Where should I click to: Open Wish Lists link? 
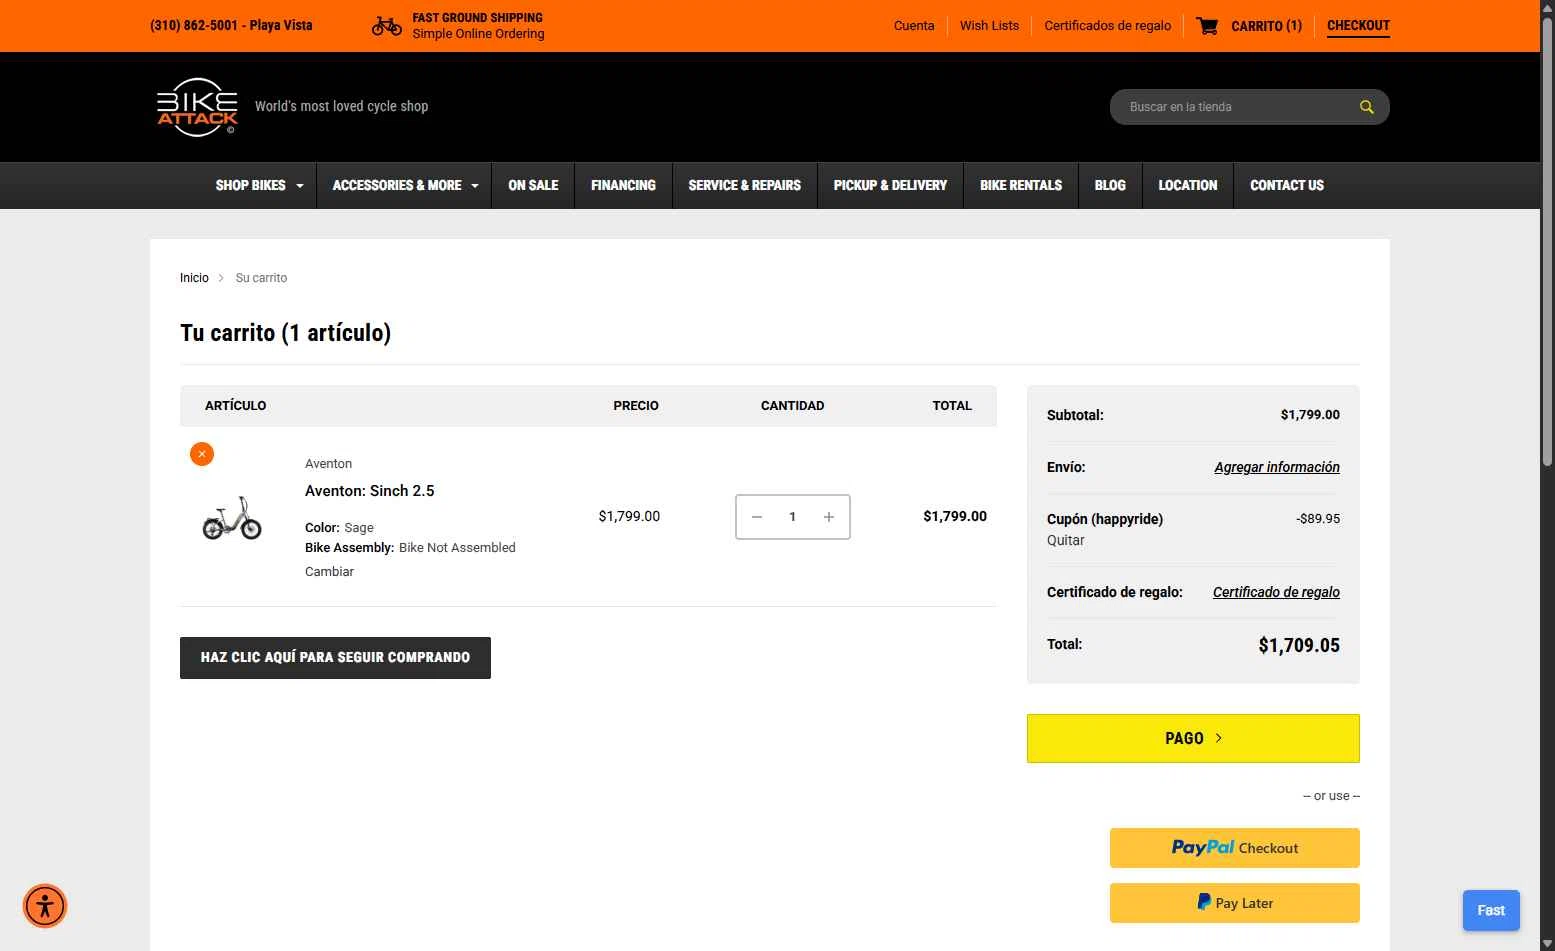coord(989,26)
